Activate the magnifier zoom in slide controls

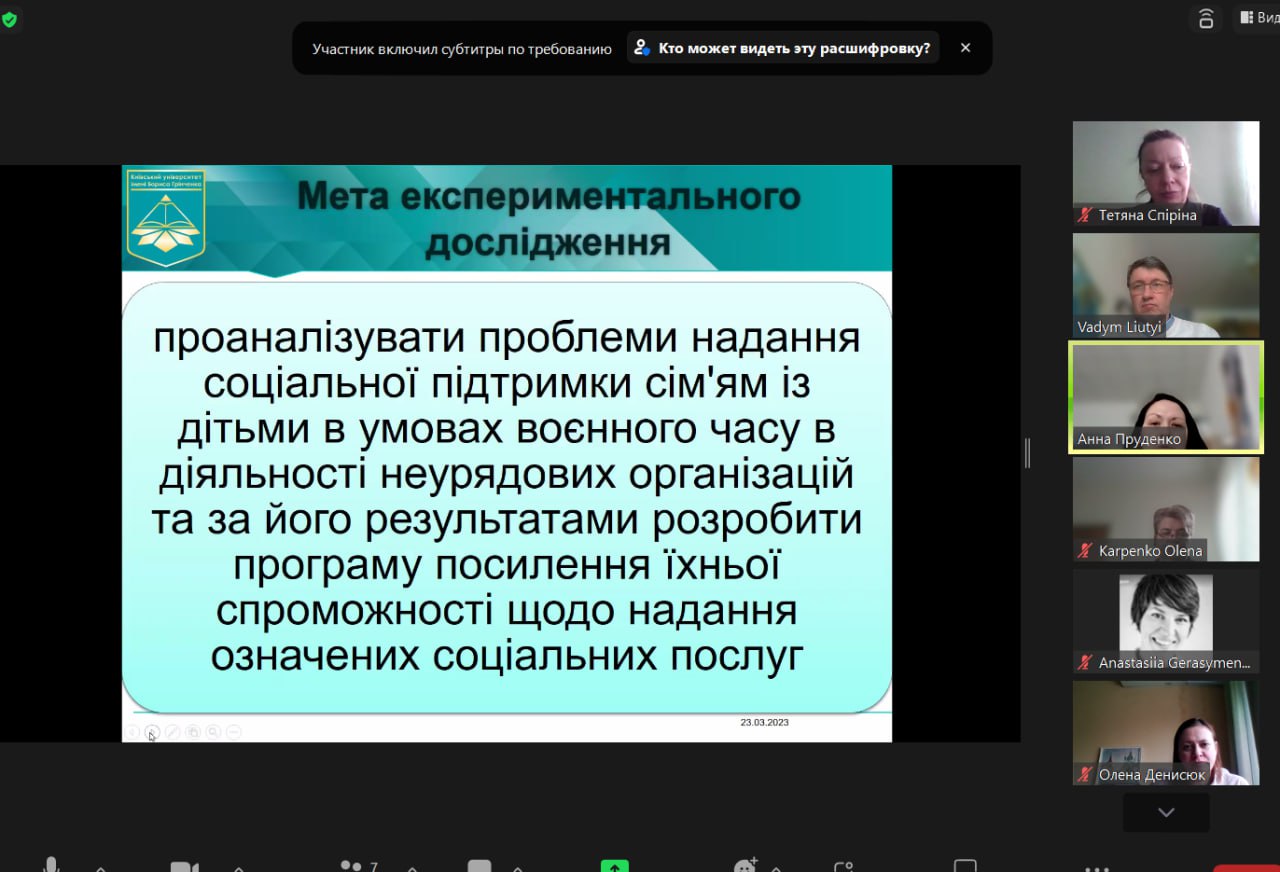213,732
